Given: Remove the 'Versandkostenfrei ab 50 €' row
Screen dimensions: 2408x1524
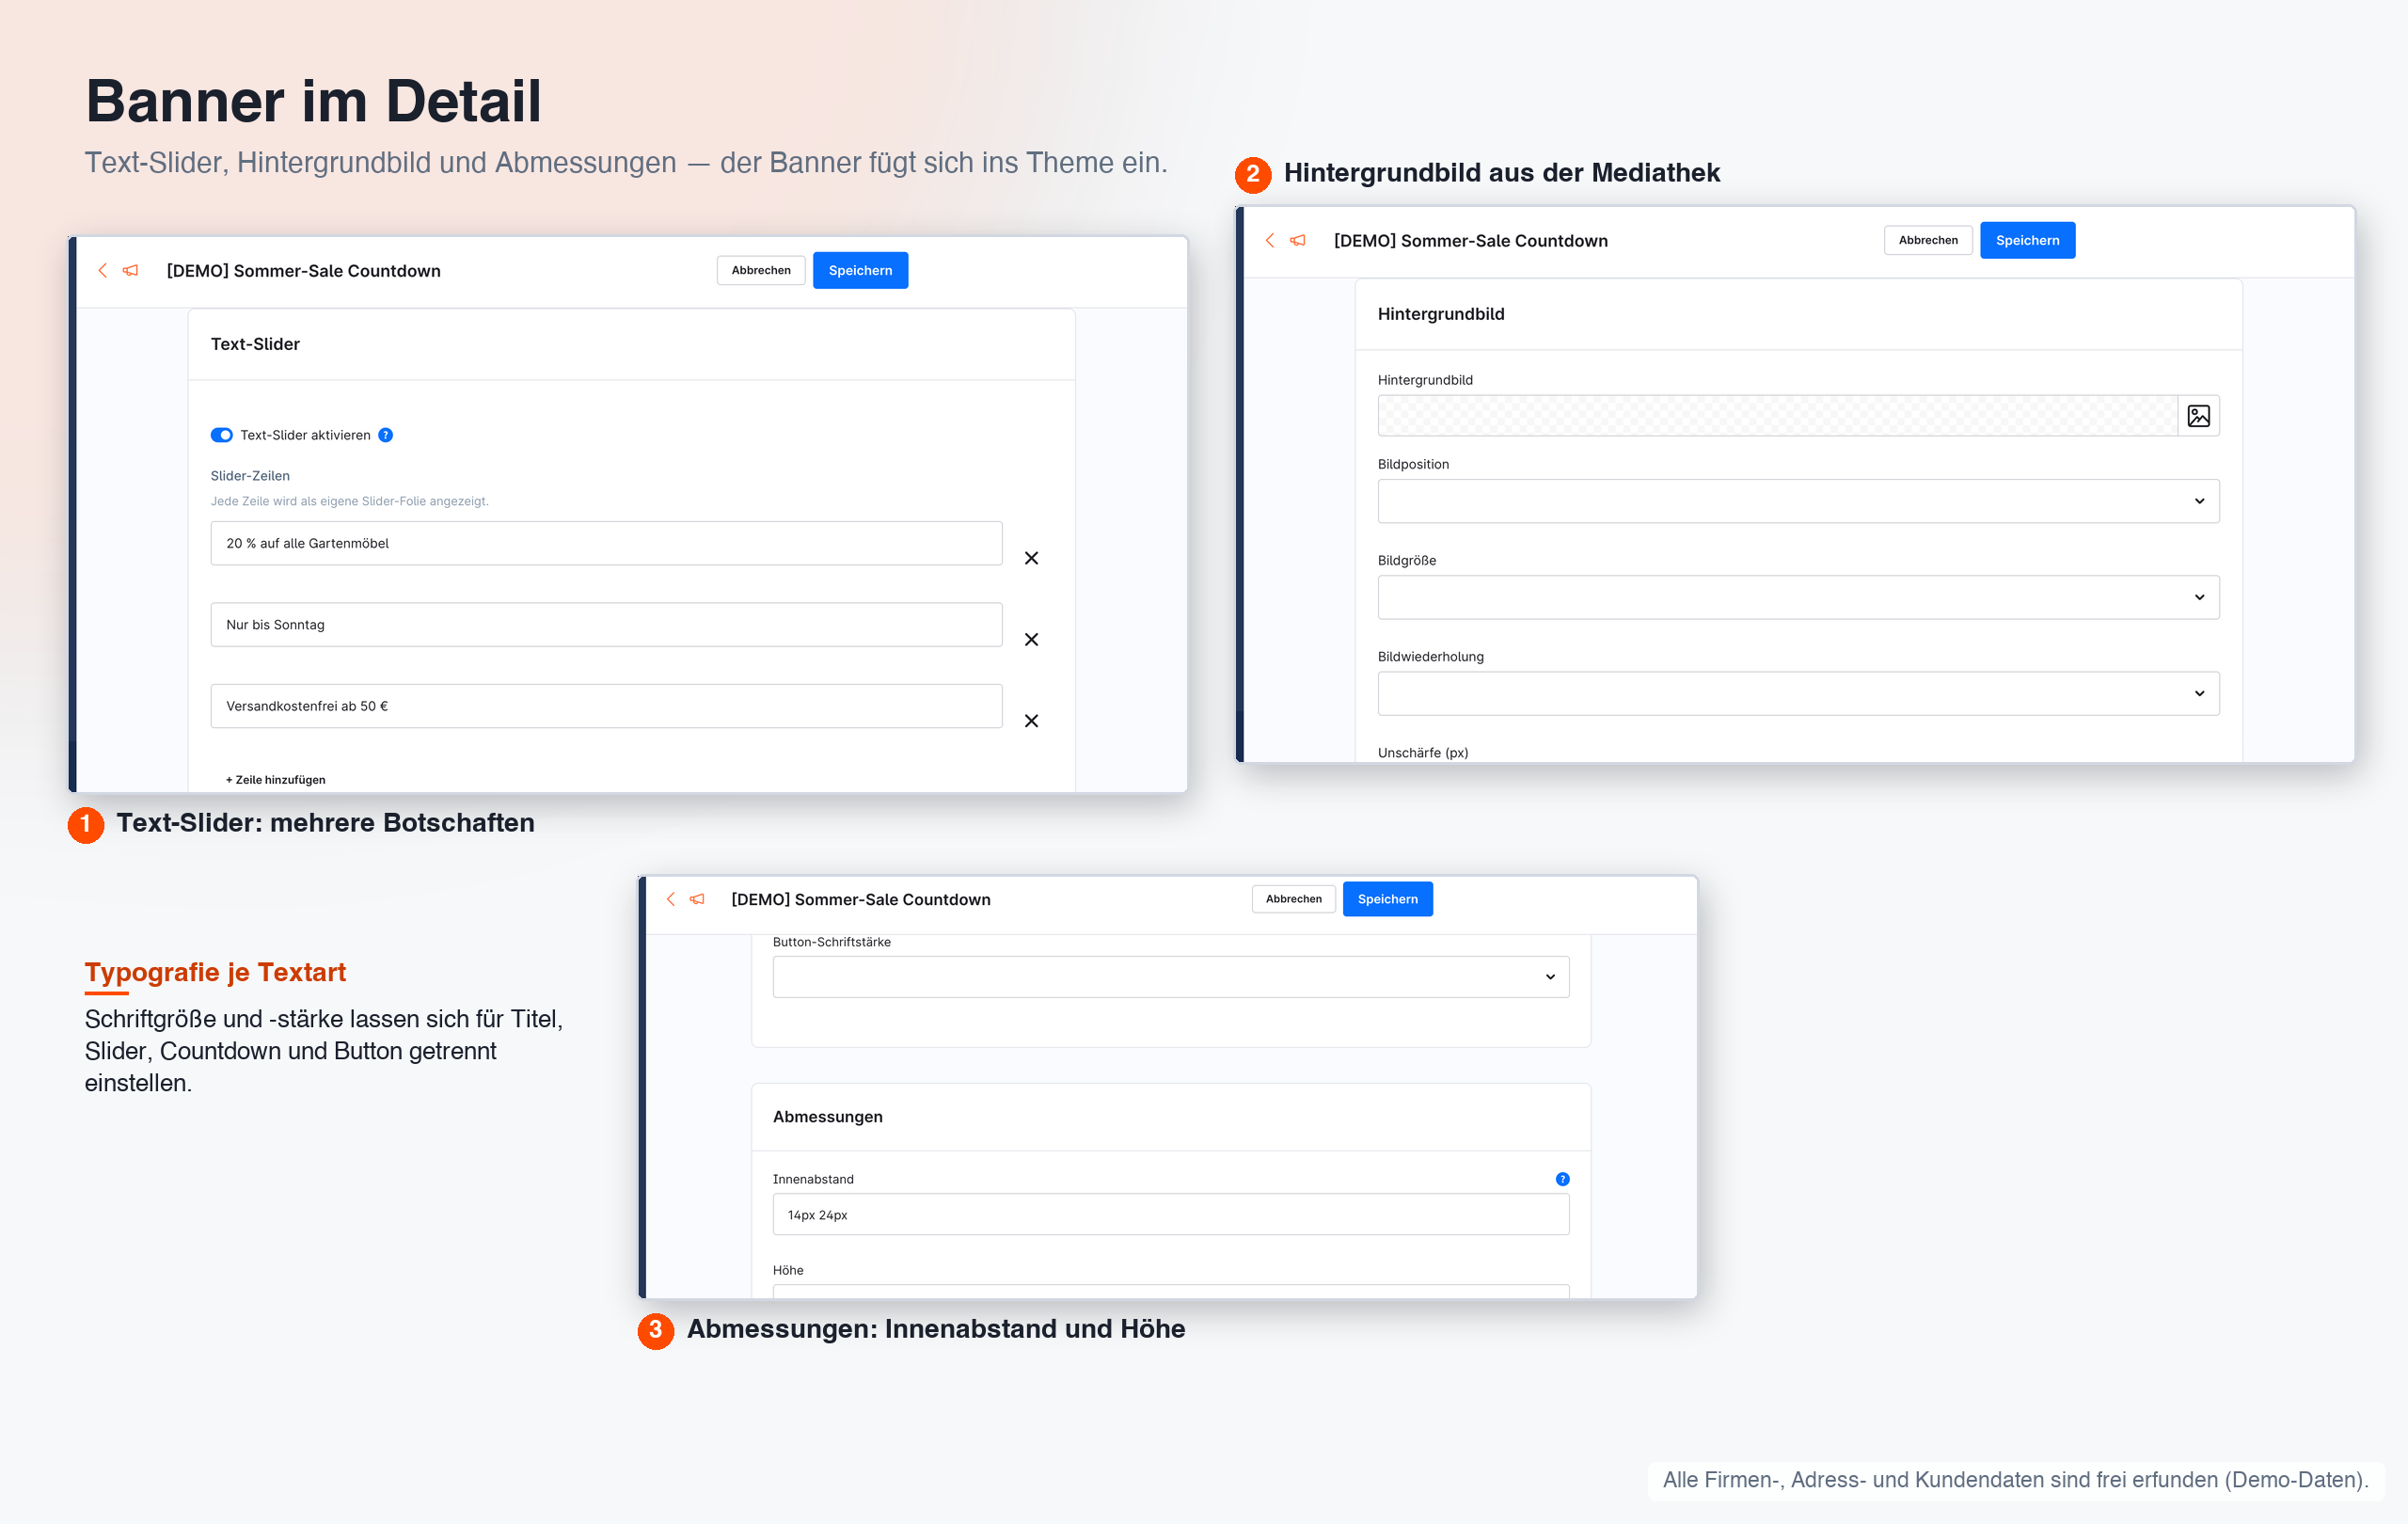Looking at the screenshot, I should click(1031, 720).
